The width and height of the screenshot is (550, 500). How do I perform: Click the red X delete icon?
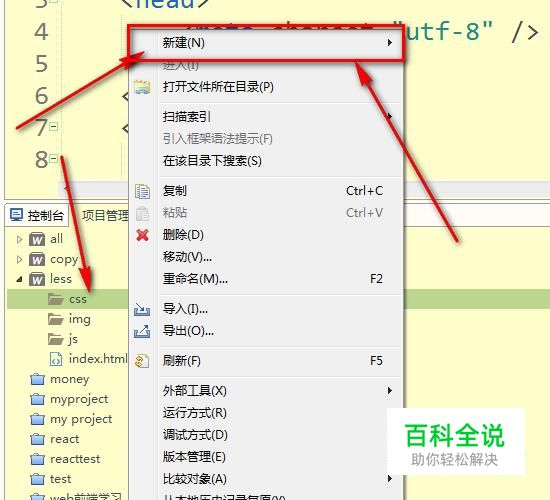pos(142,235)
